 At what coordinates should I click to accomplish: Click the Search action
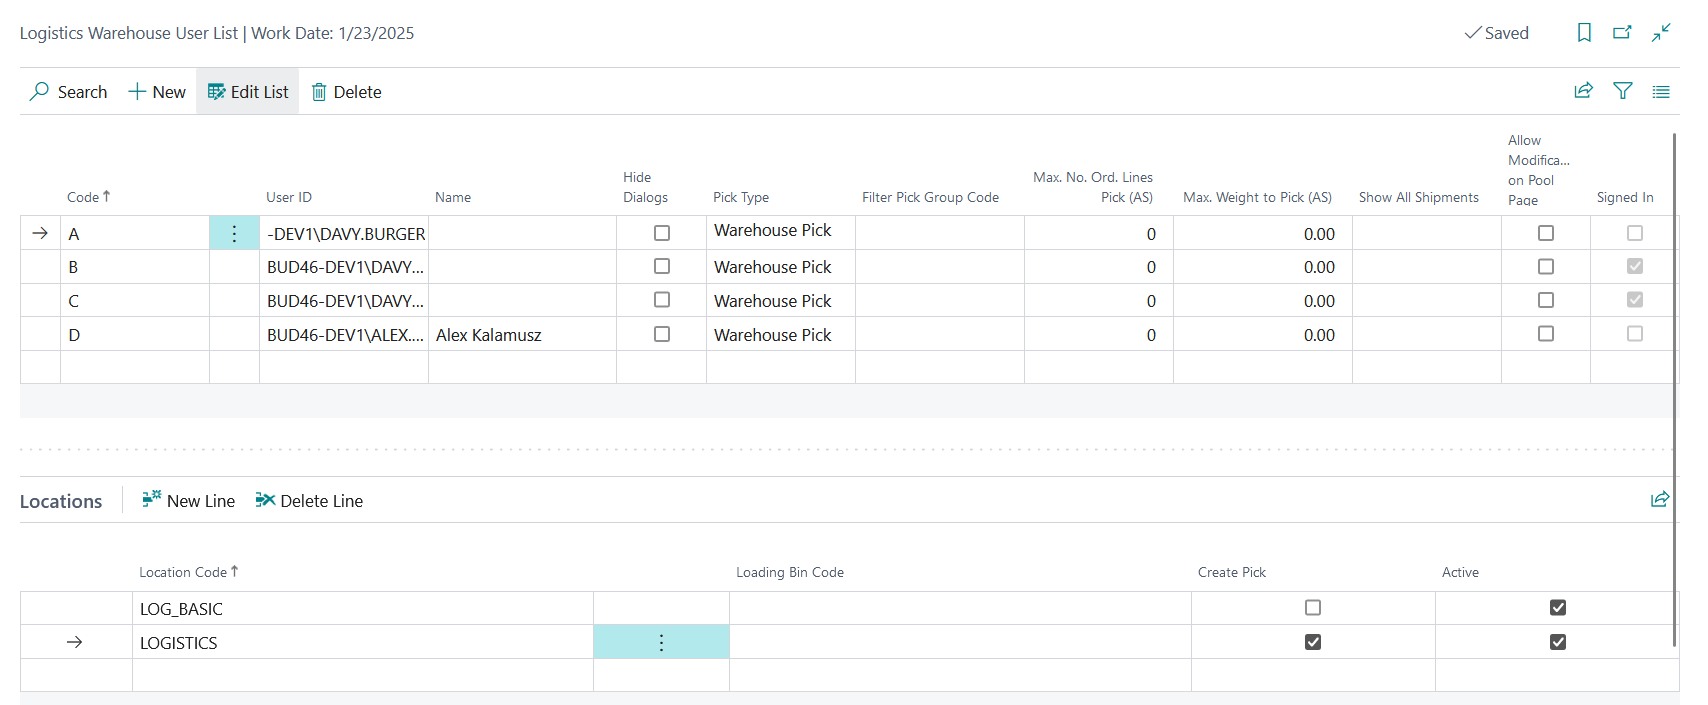69,92
